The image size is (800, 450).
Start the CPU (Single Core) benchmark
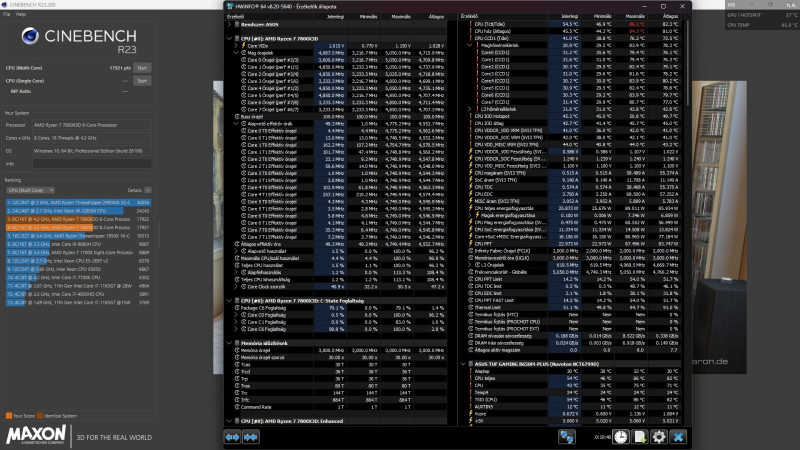coord(142,81)
